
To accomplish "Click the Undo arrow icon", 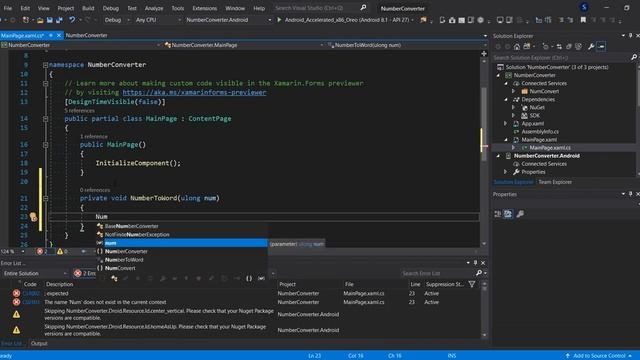I will [x=72, y=20].
